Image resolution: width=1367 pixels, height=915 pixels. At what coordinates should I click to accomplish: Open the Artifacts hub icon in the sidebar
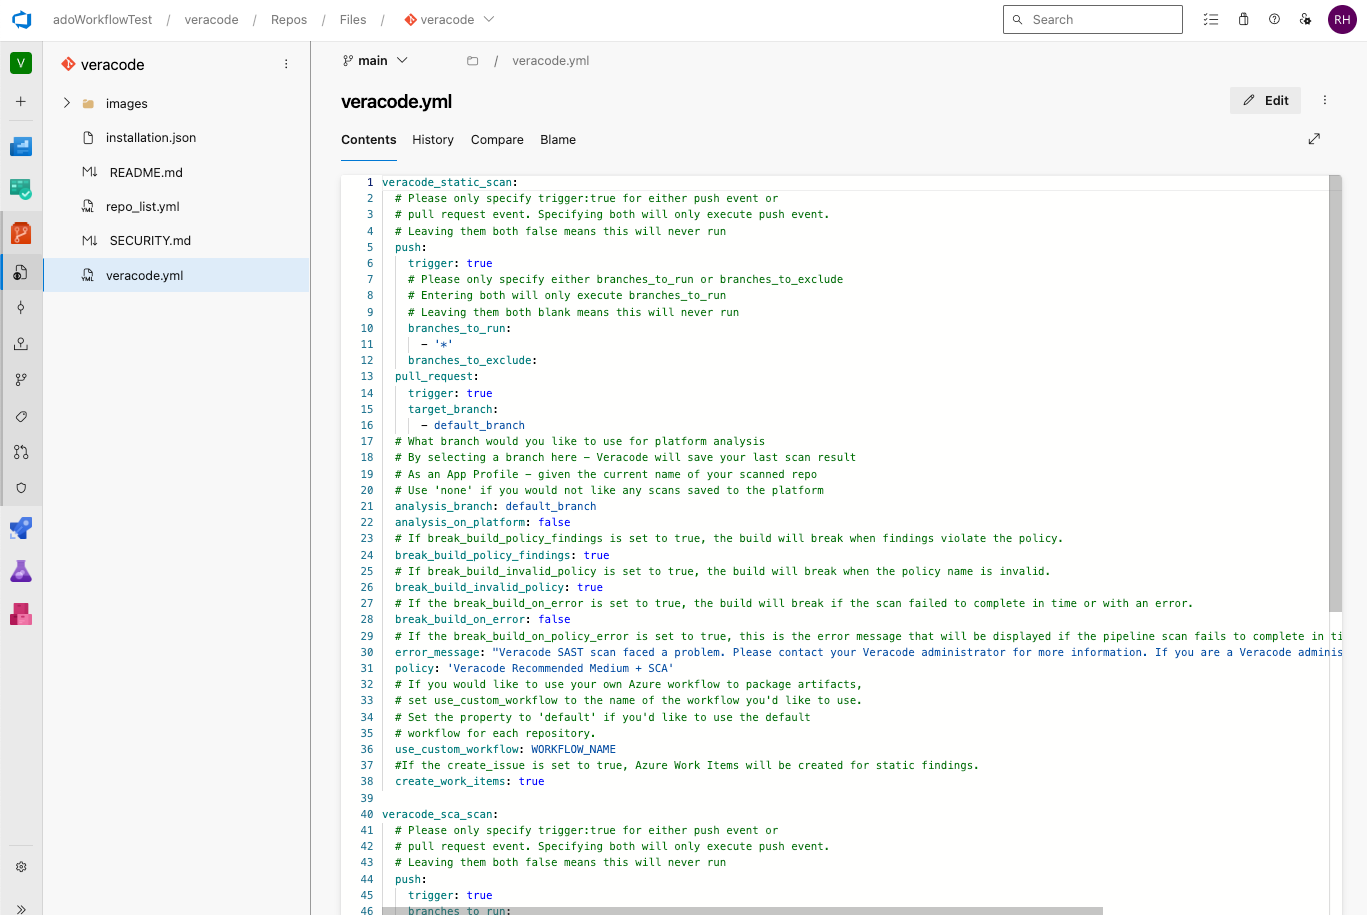[x=21, y=614]
